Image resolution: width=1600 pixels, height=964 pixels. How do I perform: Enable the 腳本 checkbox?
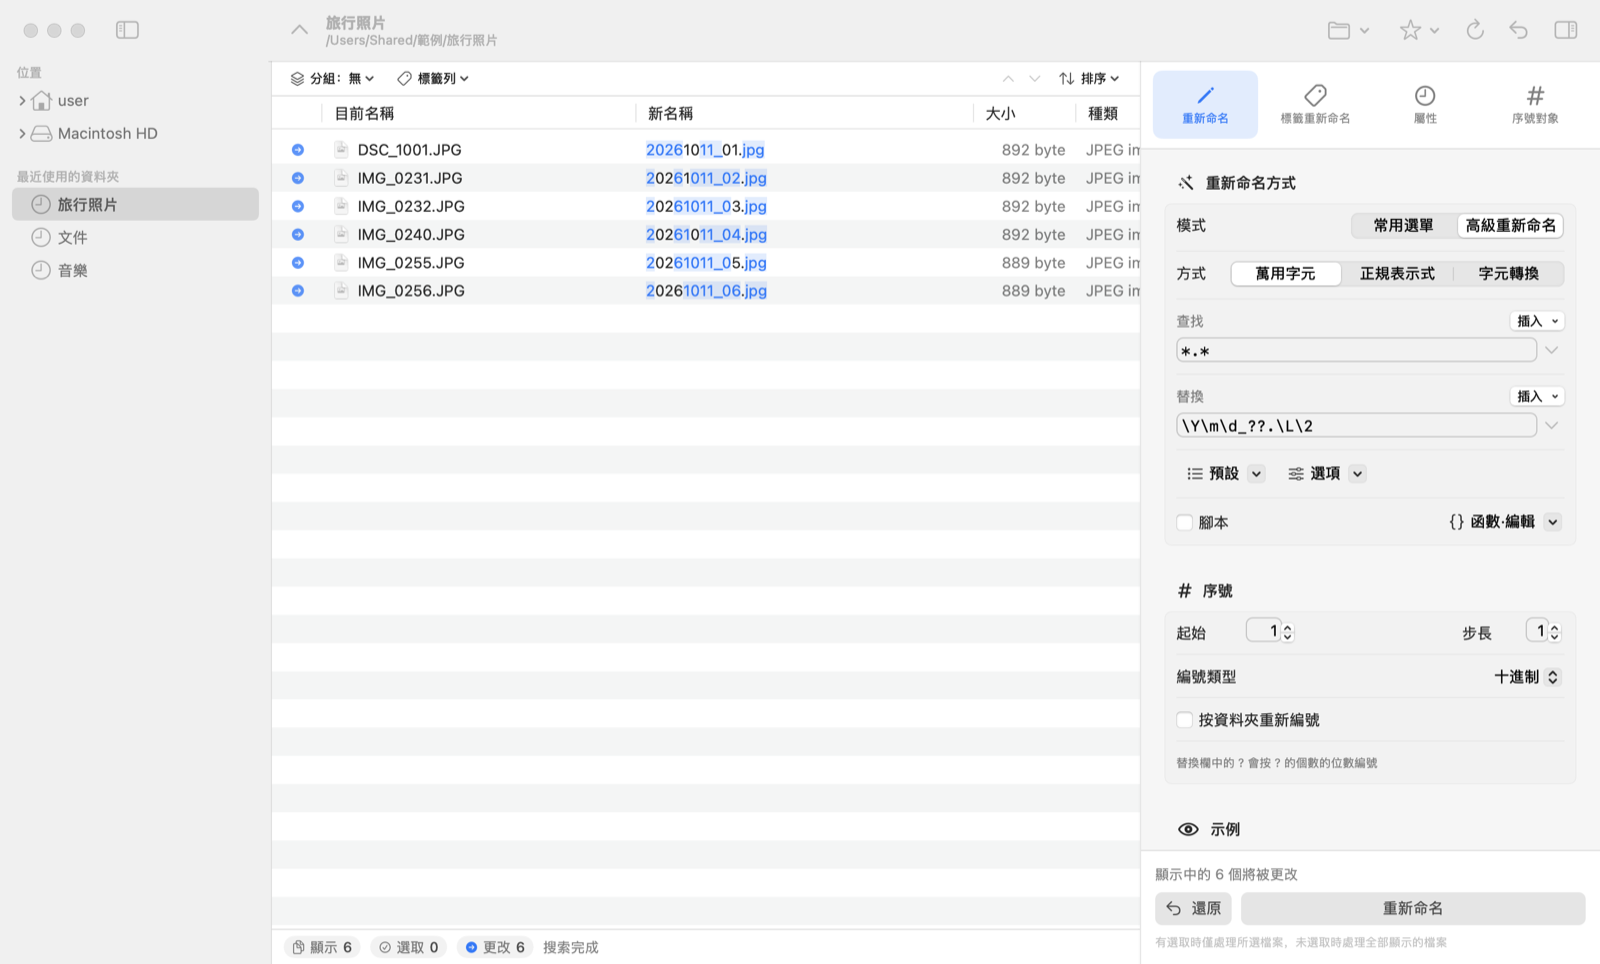click(x=1185, y=522)
